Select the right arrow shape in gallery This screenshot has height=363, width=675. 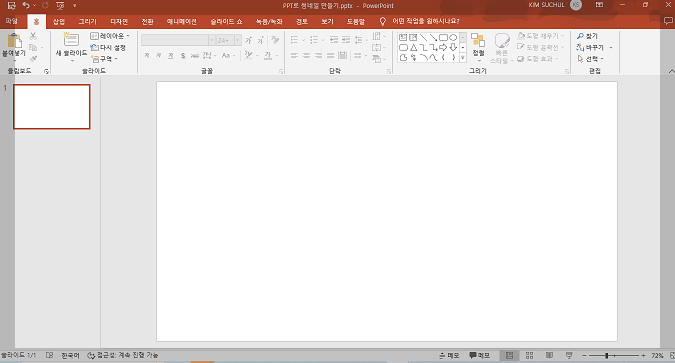click(x=443, y=47)
